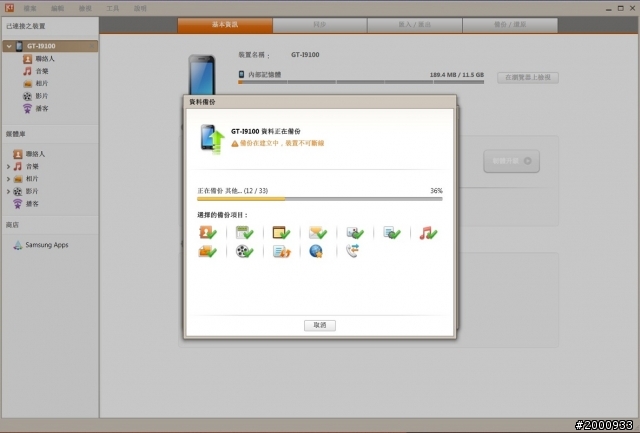The height and width of the screenshot is (433, 640).
Task: Open the 檢視 View menu
Action: 85,8
